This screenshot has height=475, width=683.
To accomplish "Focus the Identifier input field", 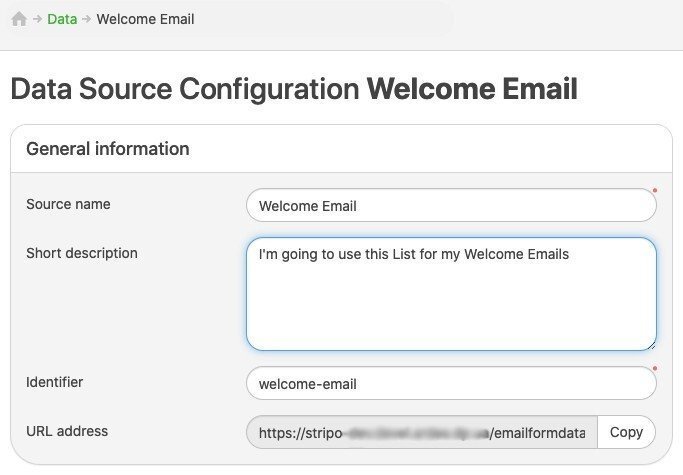I will 451,383.
